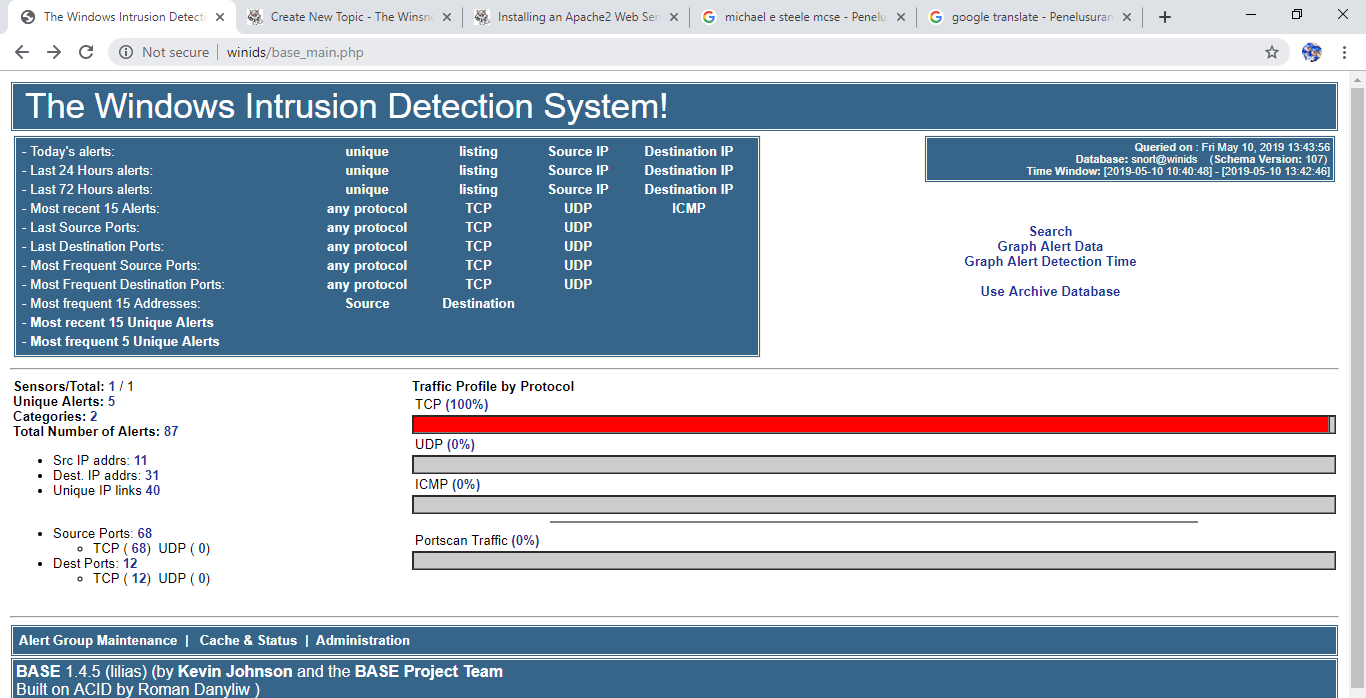Screen dimensions: 1366x698
Task: Click the browser forward arrow
Action: [x=54, y=52]
